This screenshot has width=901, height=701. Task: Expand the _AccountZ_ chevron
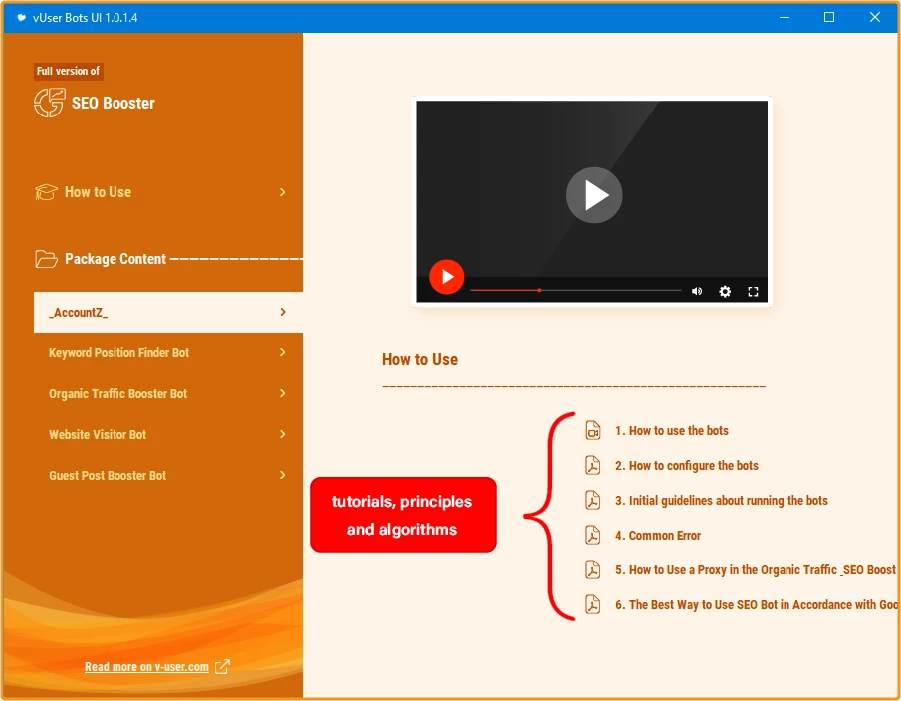282,312
